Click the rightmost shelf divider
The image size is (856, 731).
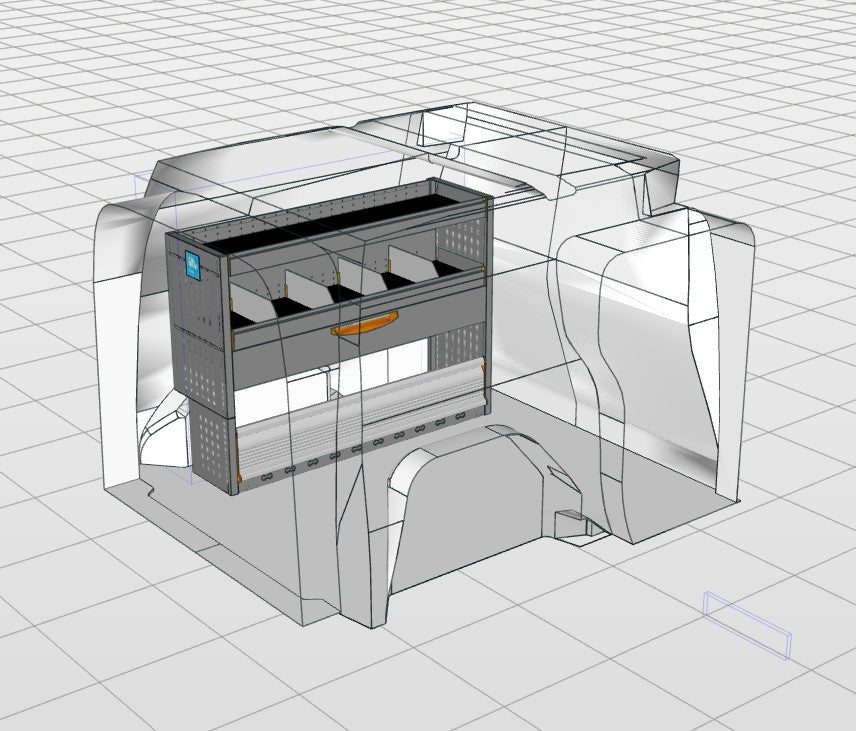click(415, 260)
